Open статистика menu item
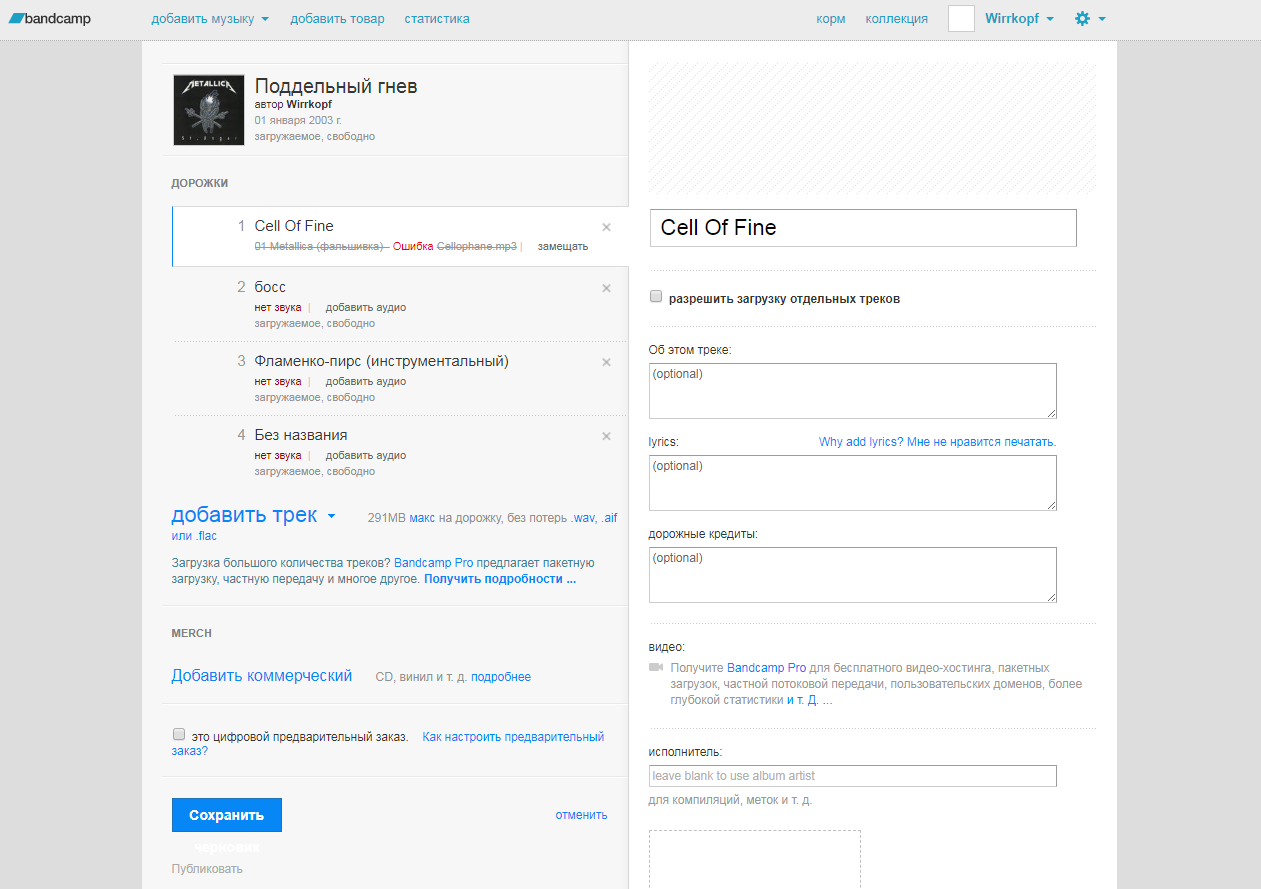The image size is (1261, 889). 437,18
